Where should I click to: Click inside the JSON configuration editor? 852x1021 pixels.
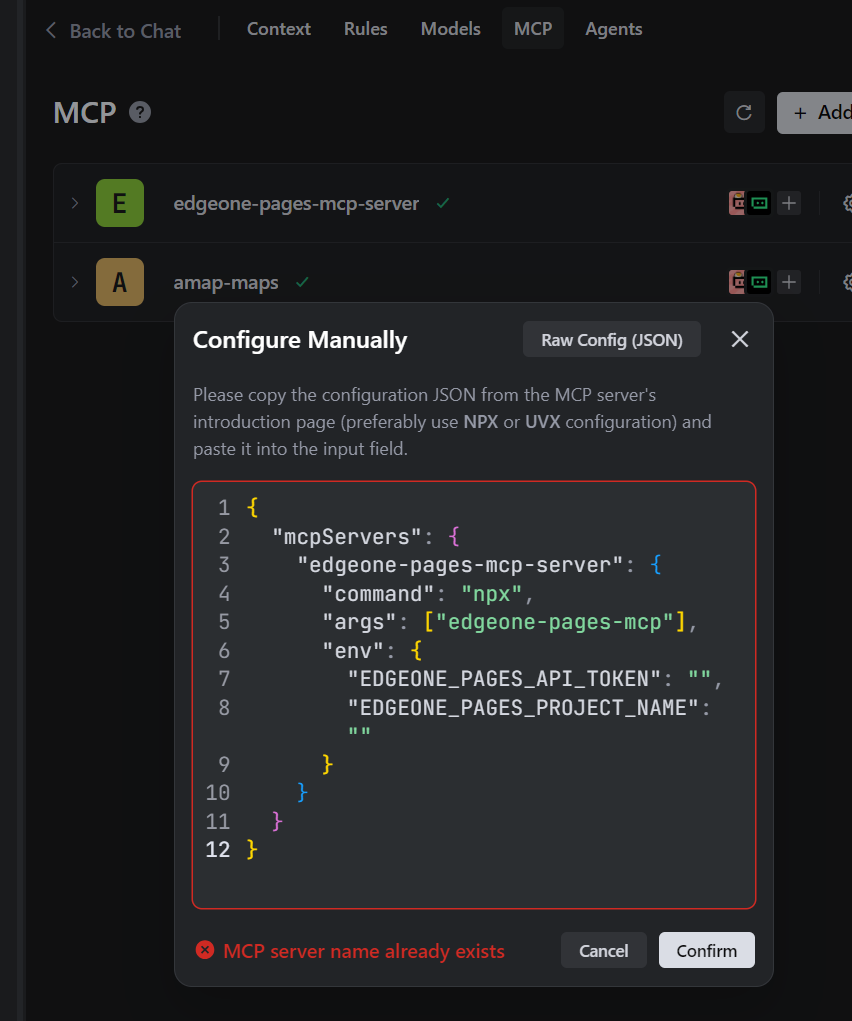(474, 695)
